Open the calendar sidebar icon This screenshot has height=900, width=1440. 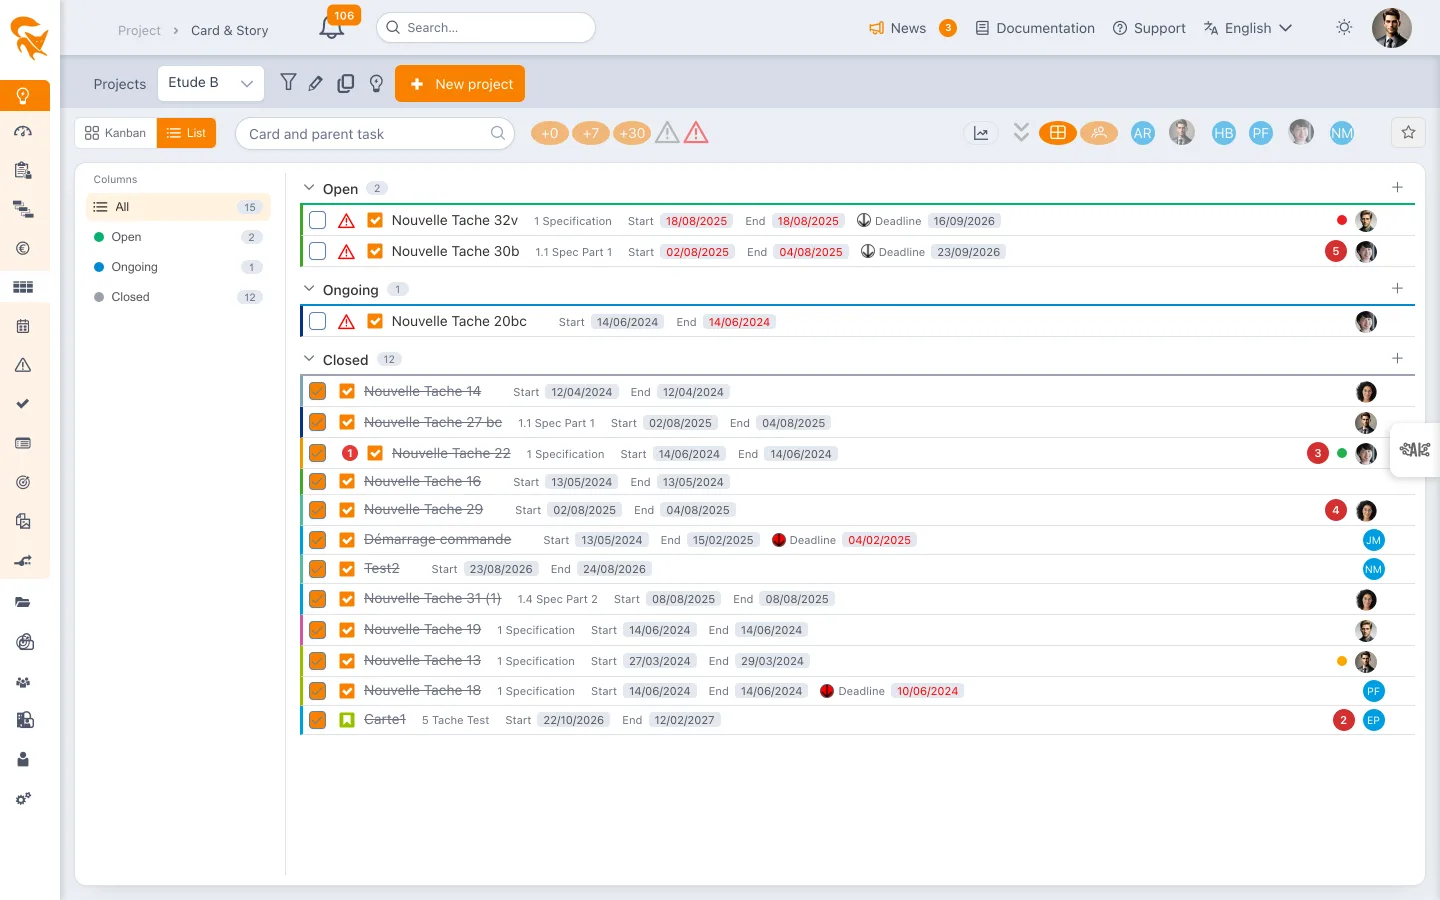tap(23, 326)
